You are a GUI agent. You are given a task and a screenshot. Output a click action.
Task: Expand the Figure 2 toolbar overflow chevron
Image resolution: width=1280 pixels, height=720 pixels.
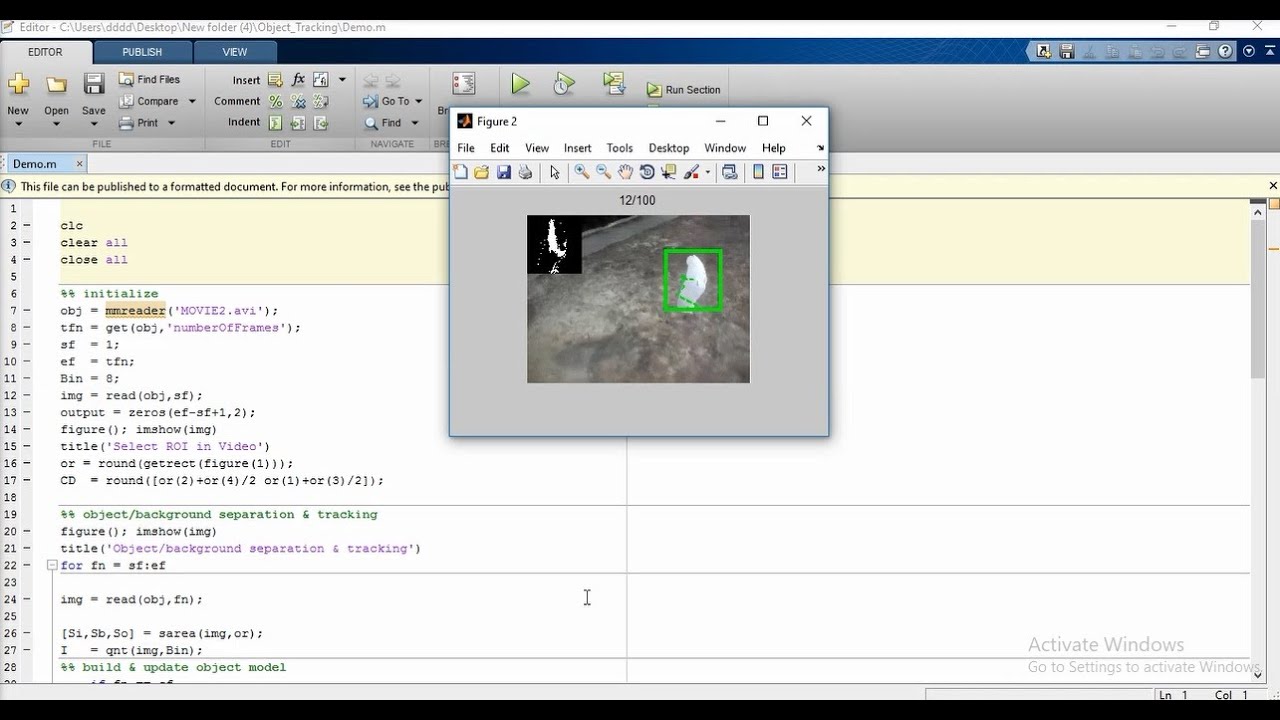coord(821,169)
